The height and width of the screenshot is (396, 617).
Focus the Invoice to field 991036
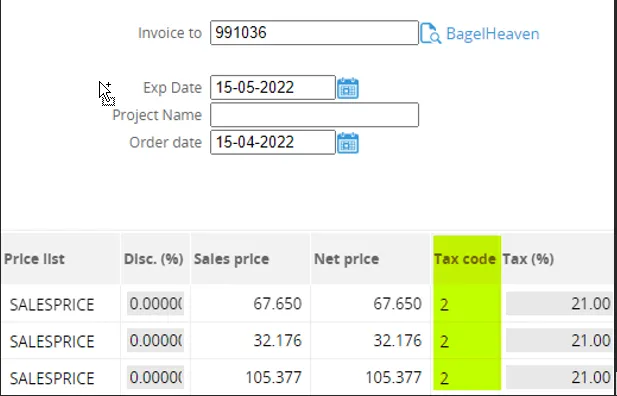(x=314, y=33)
